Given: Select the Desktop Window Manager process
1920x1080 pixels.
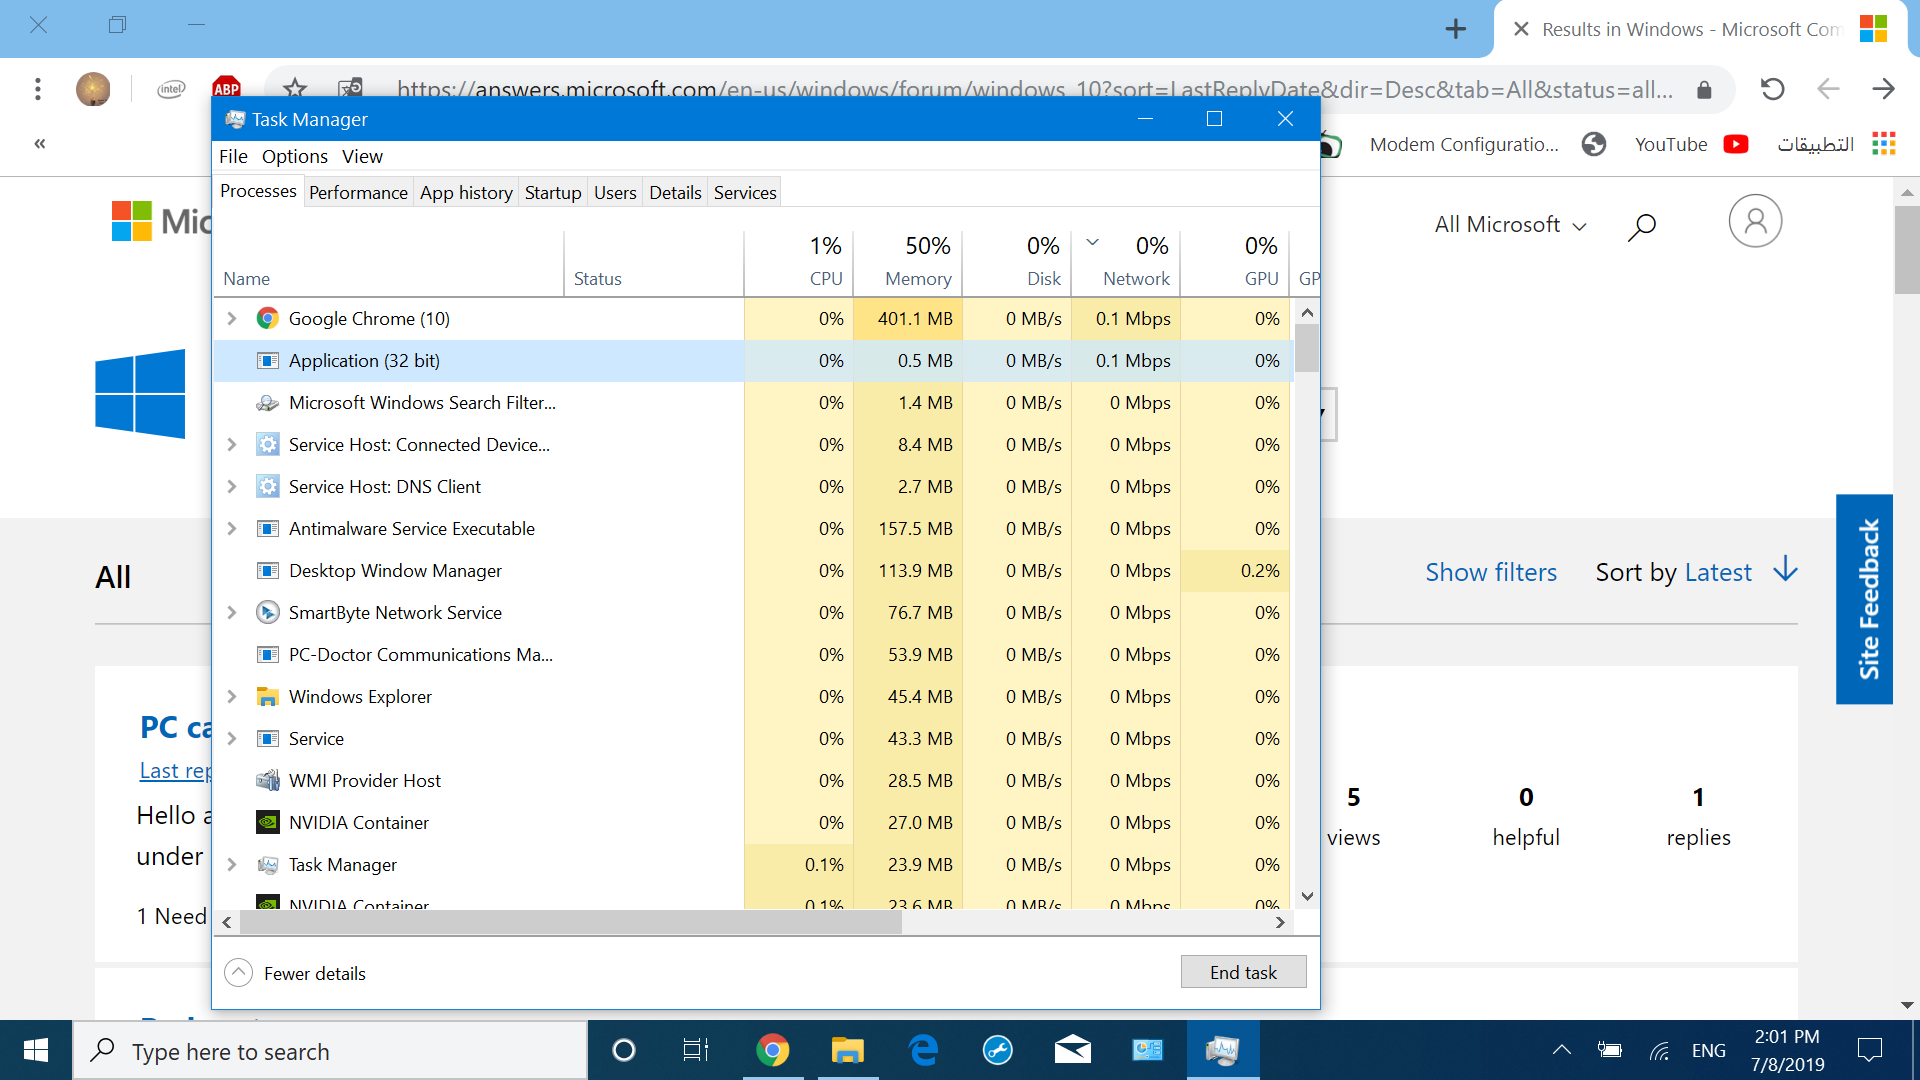Looking at the screenshot, I should [x=752, y=570].
